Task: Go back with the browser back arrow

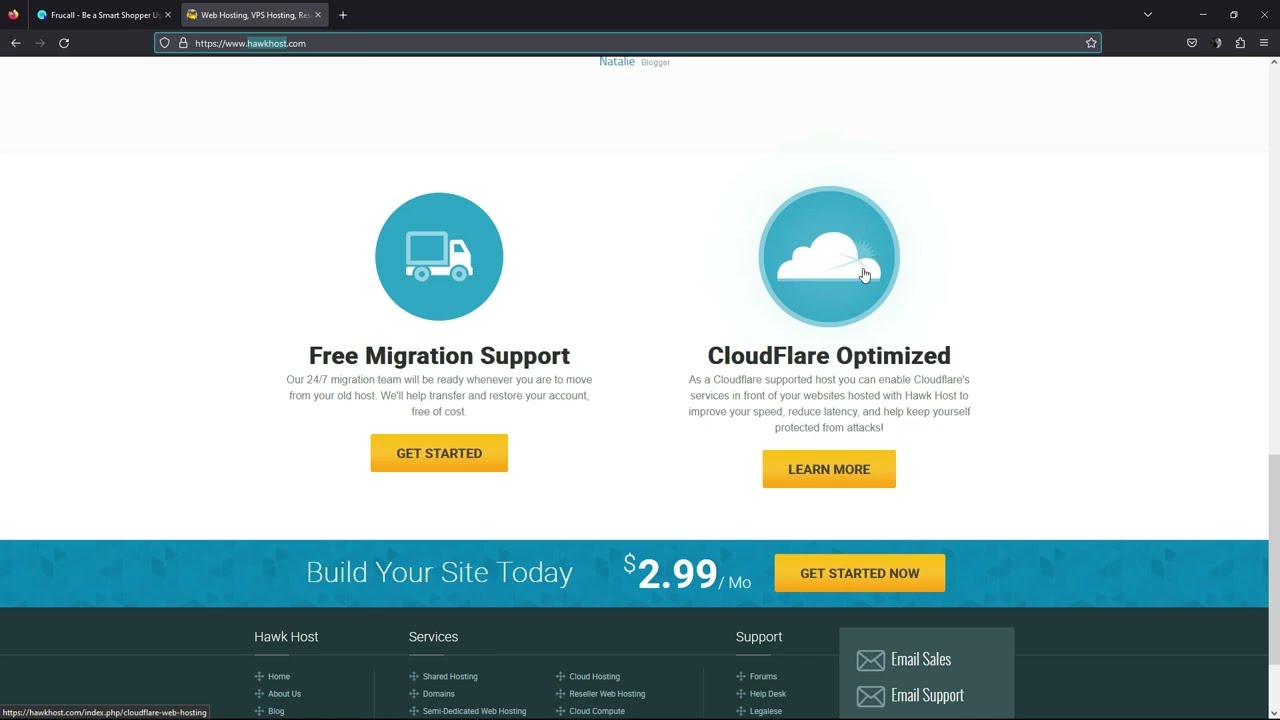Action: click(16, 43)
